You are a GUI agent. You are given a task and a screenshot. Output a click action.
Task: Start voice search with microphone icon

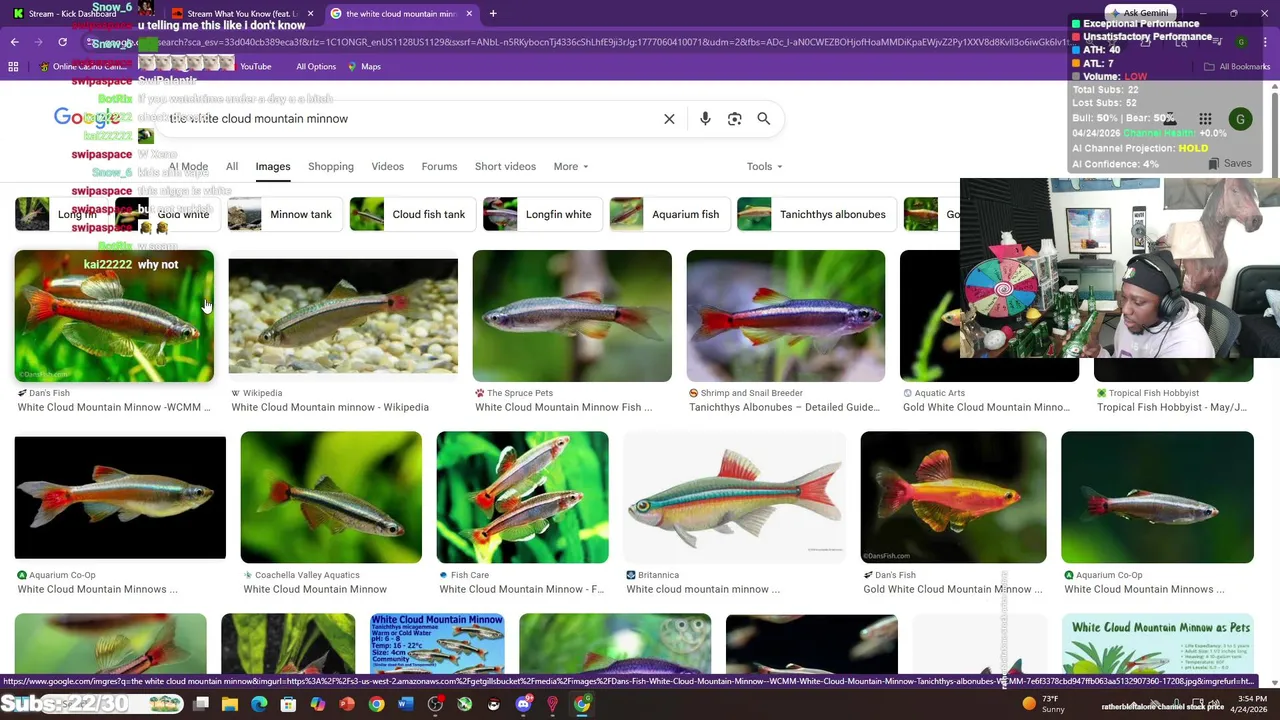705,119
